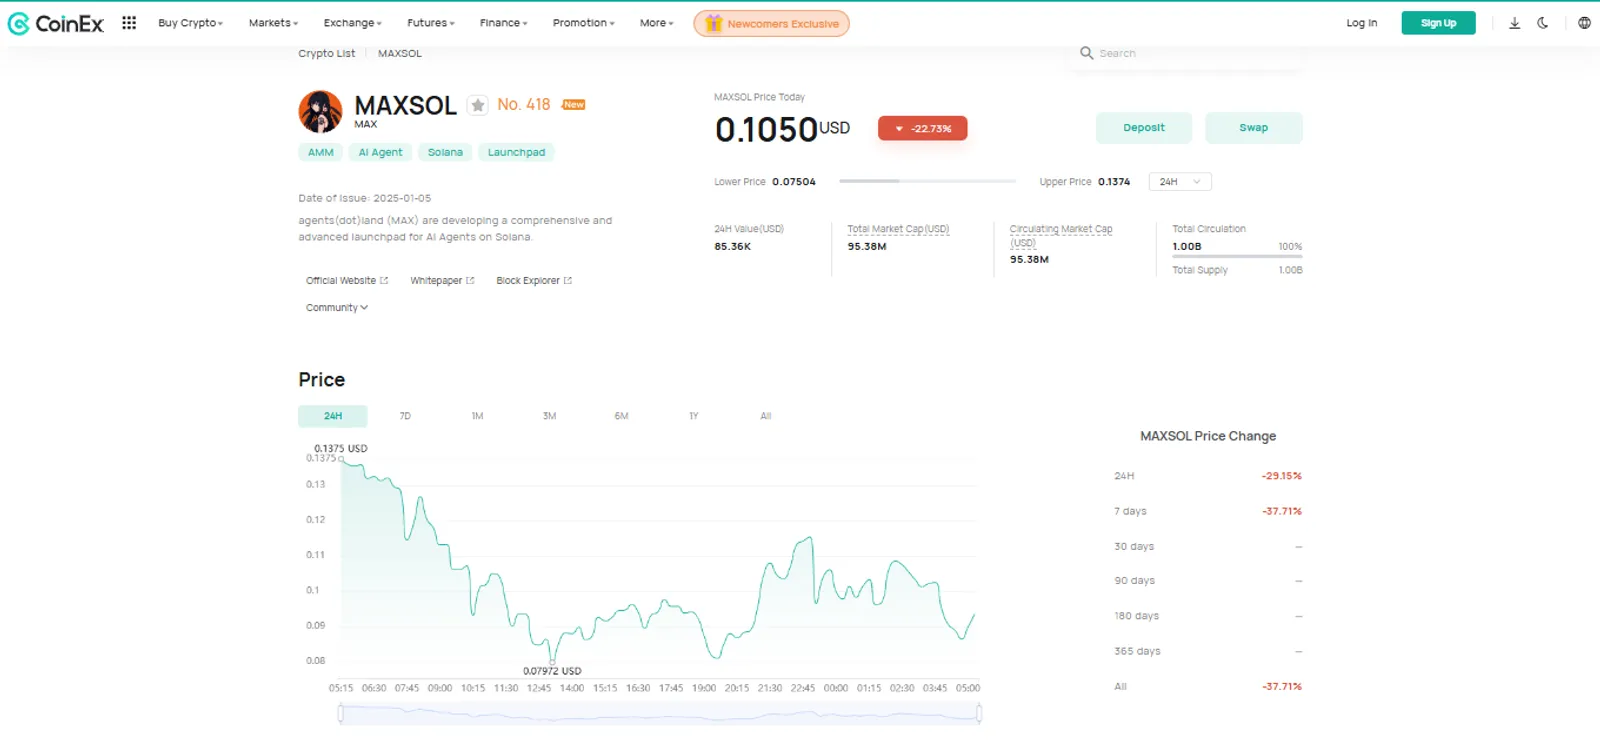
Task: Click the search magnifier icon
Action: (x=1086, y=53)
